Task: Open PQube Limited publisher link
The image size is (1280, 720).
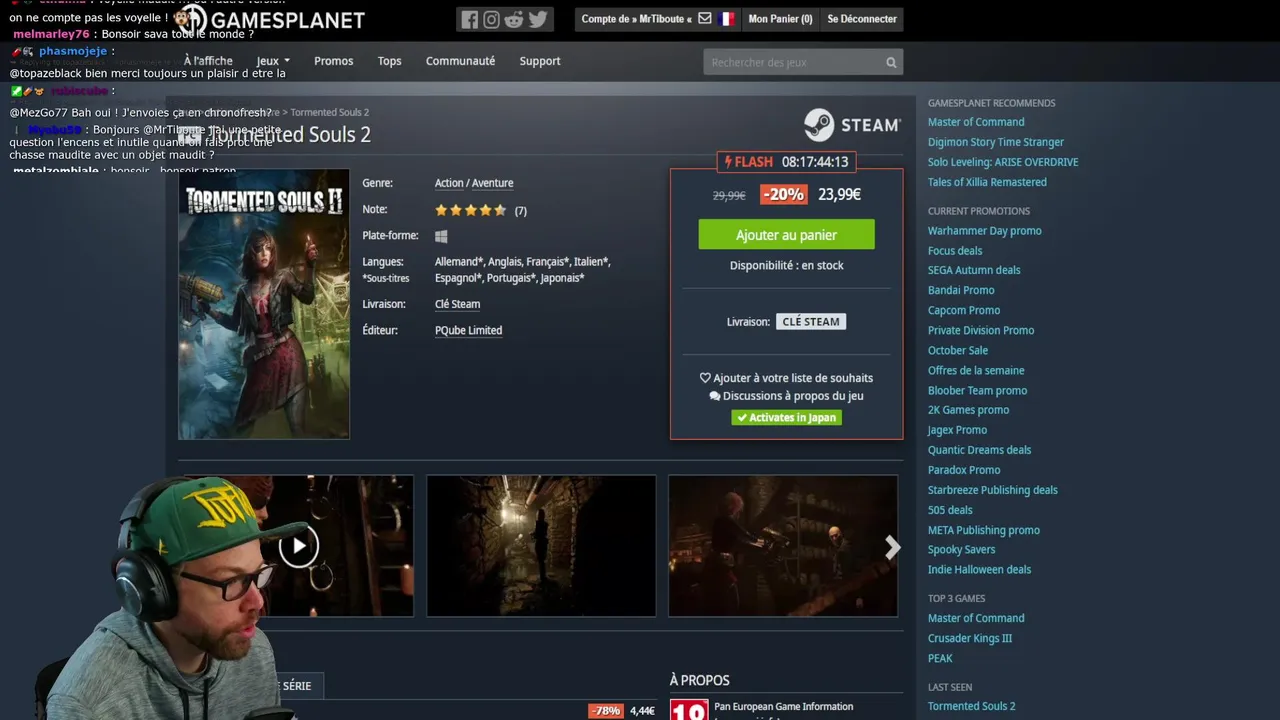Action: 468,330
